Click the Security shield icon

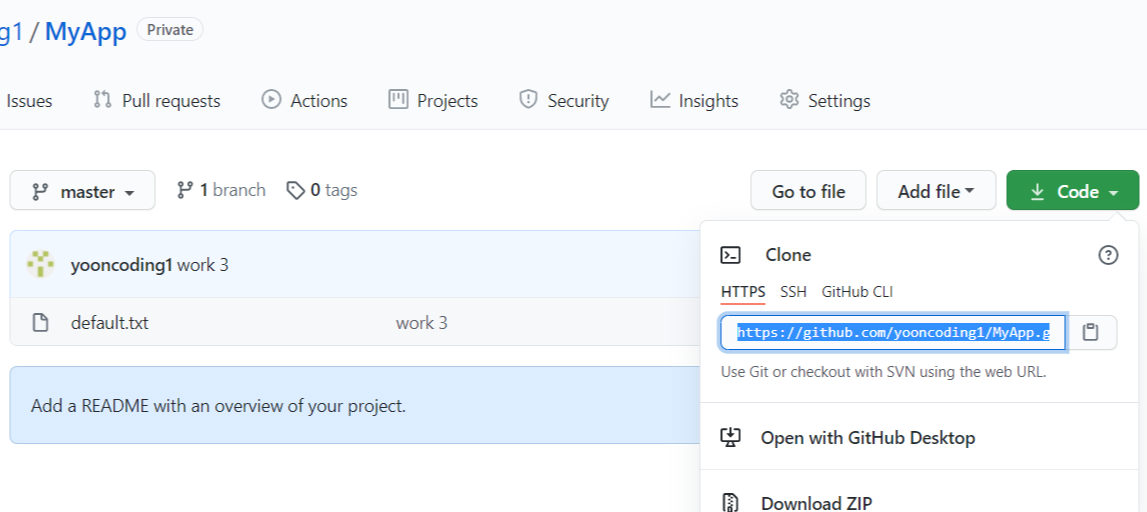point(528,99)
